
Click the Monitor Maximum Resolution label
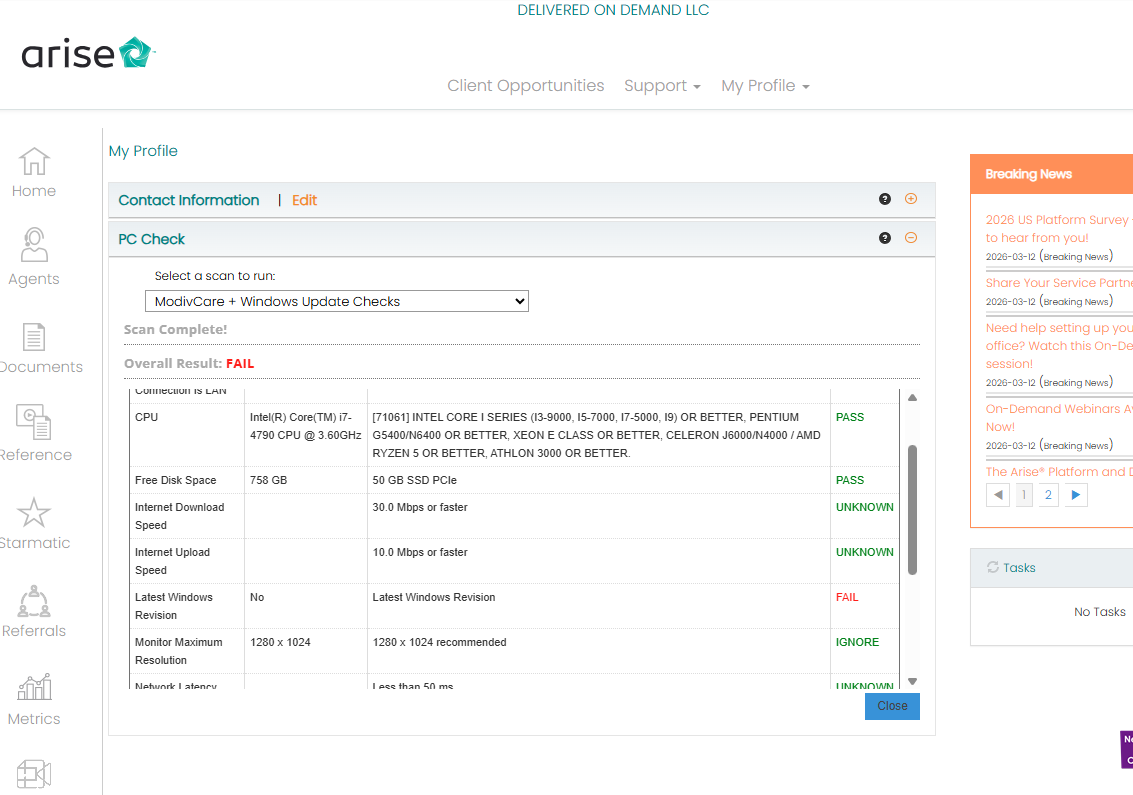178,650
